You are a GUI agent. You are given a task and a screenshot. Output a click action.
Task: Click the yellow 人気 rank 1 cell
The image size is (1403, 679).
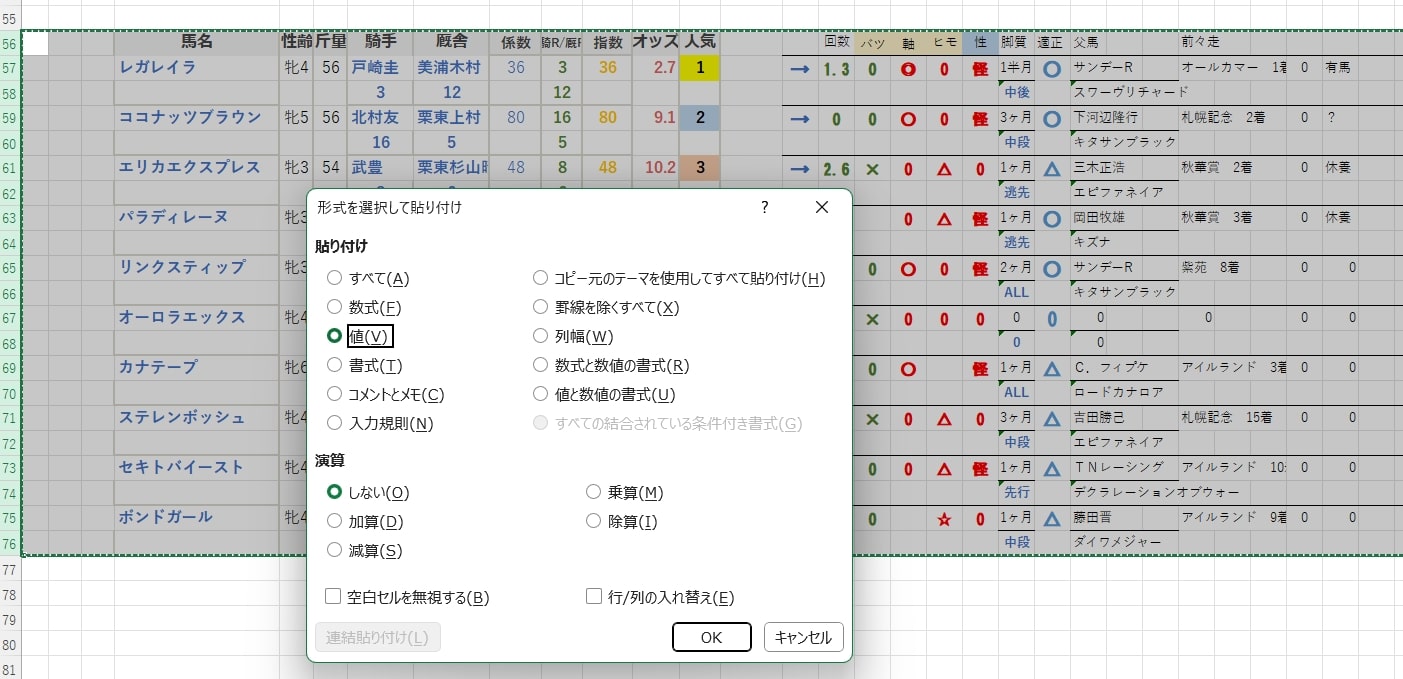699,67
